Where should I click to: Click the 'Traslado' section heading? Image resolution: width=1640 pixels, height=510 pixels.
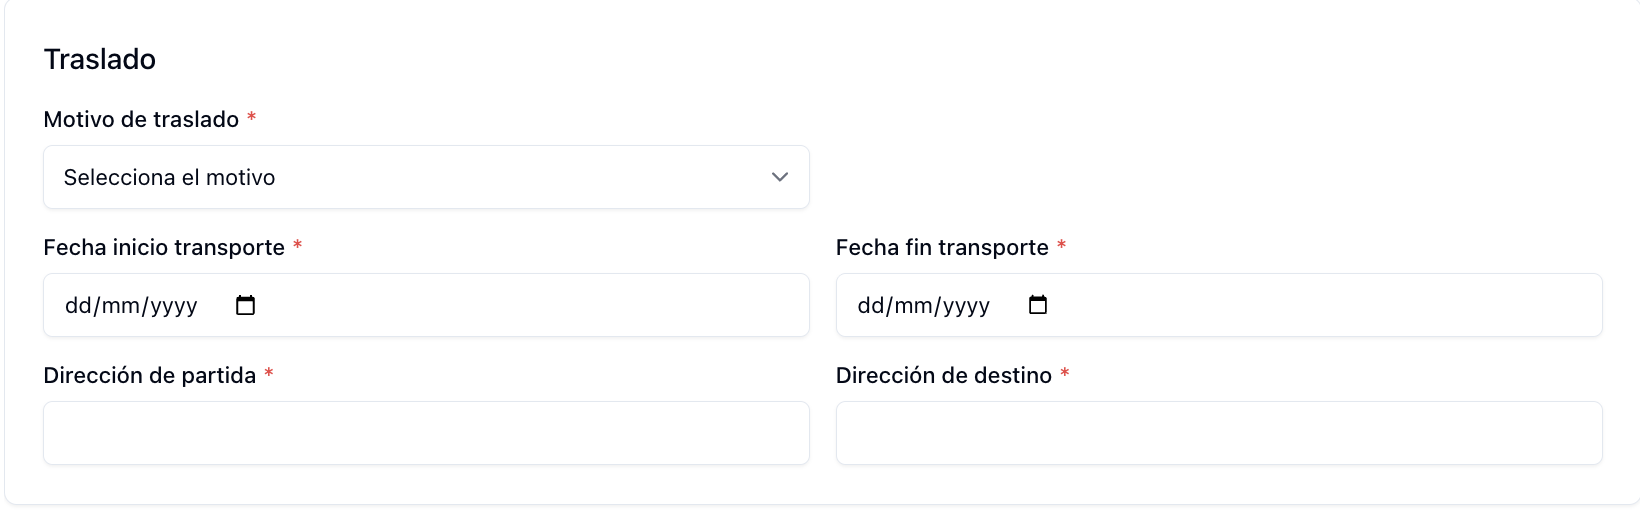100,59
